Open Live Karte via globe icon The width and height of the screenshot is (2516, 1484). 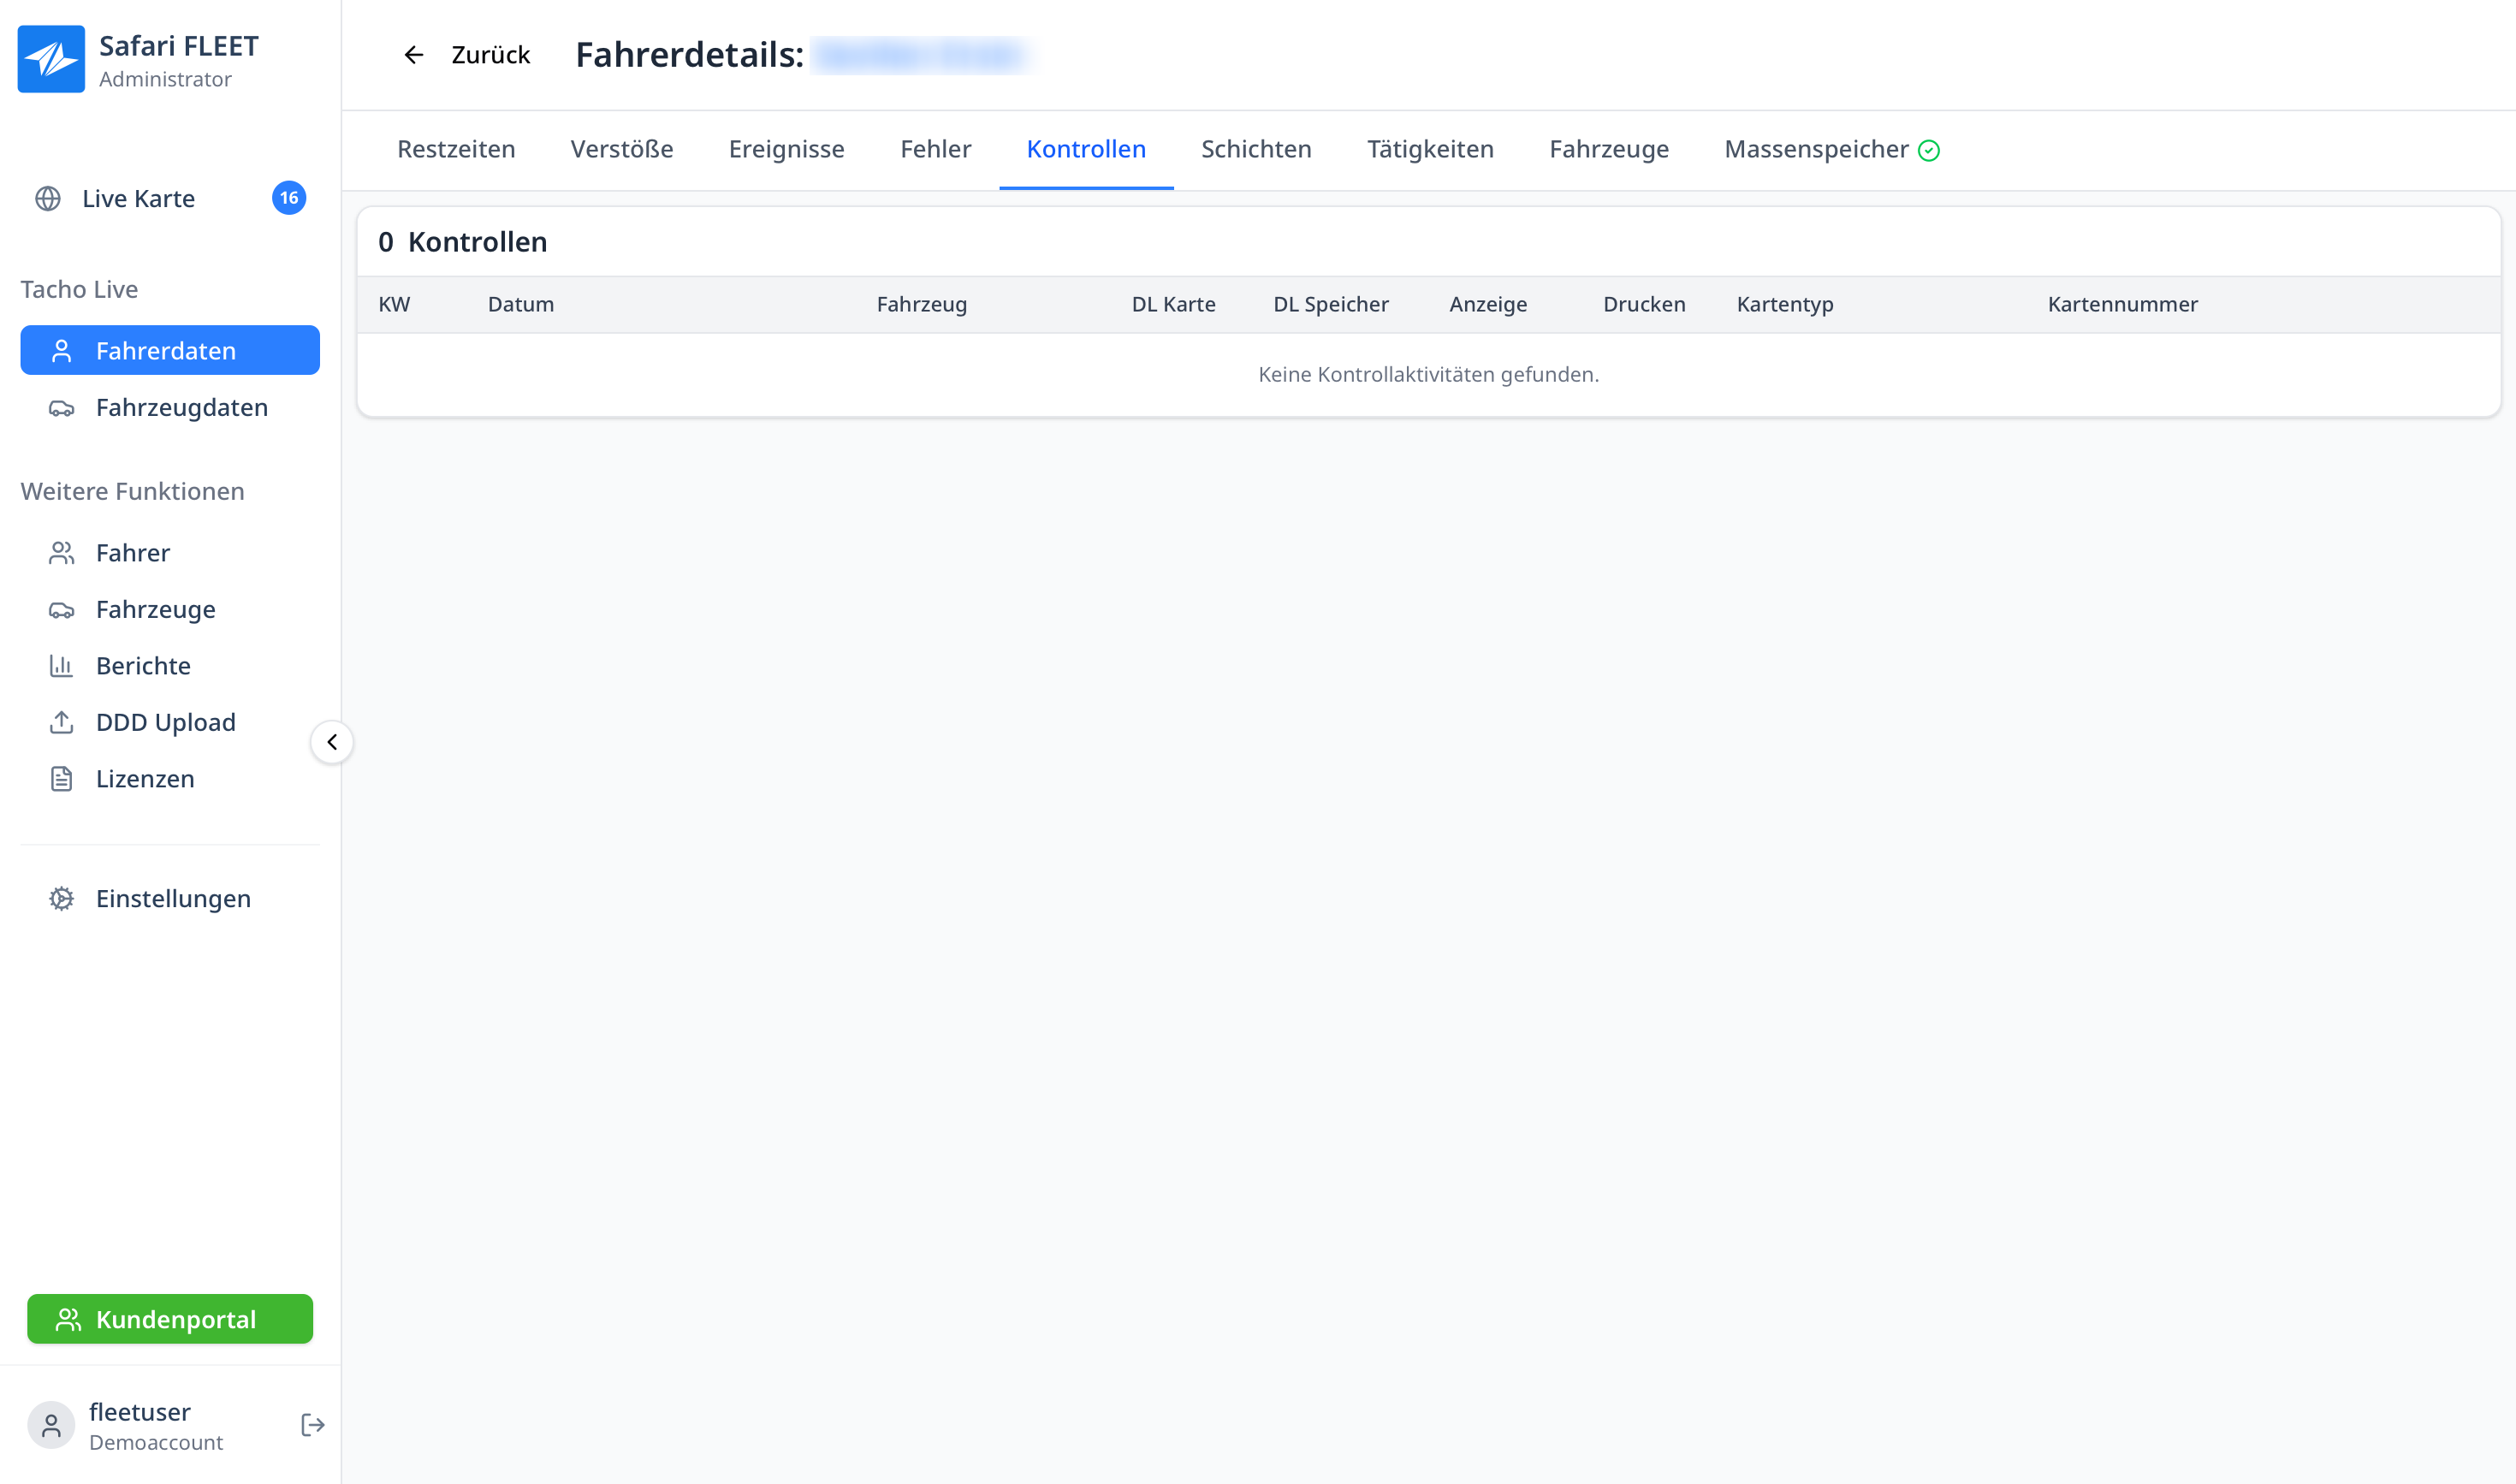(x=48, y=198)
